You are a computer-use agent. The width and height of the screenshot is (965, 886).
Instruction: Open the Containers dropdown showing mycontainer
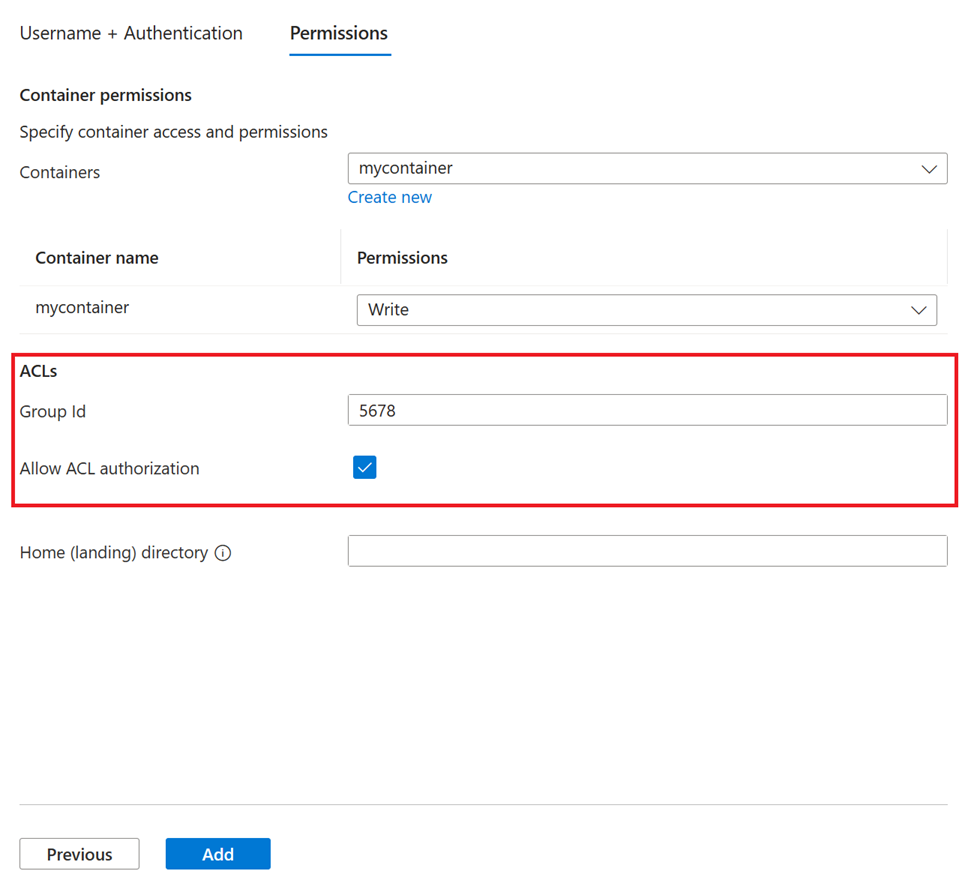[647, 168]
